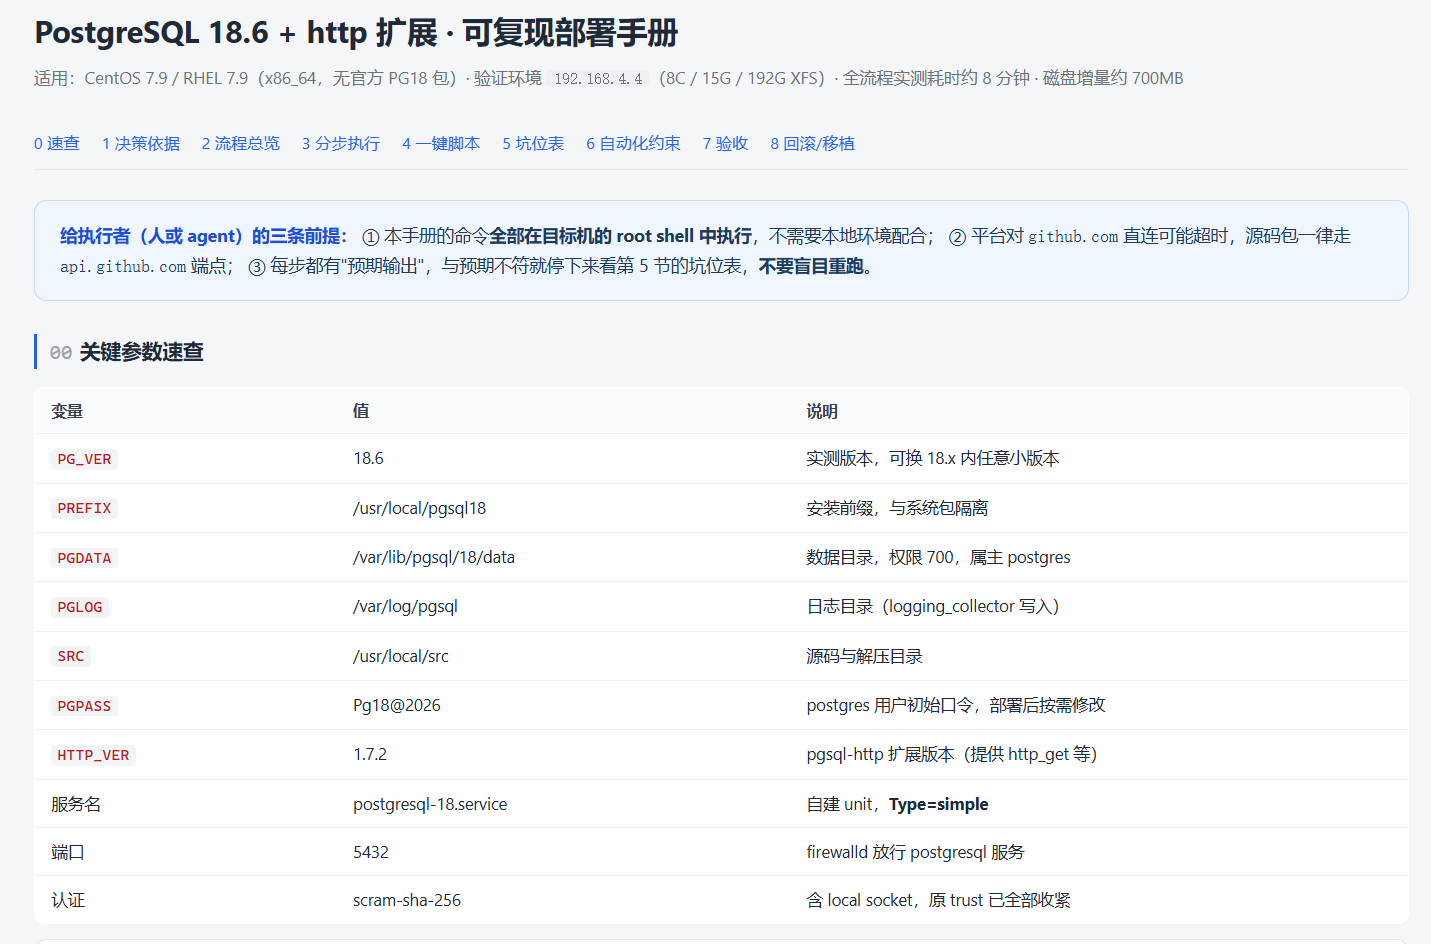
Task: Click the Type=simple description text
Action: [x=938, y=804]
